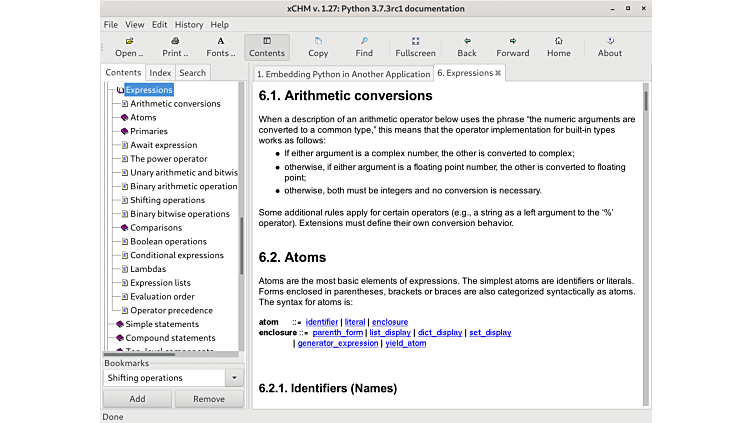Open the History menu
Image resolution: width=752 pixels, height=423 pixels.
coord(189,24)
